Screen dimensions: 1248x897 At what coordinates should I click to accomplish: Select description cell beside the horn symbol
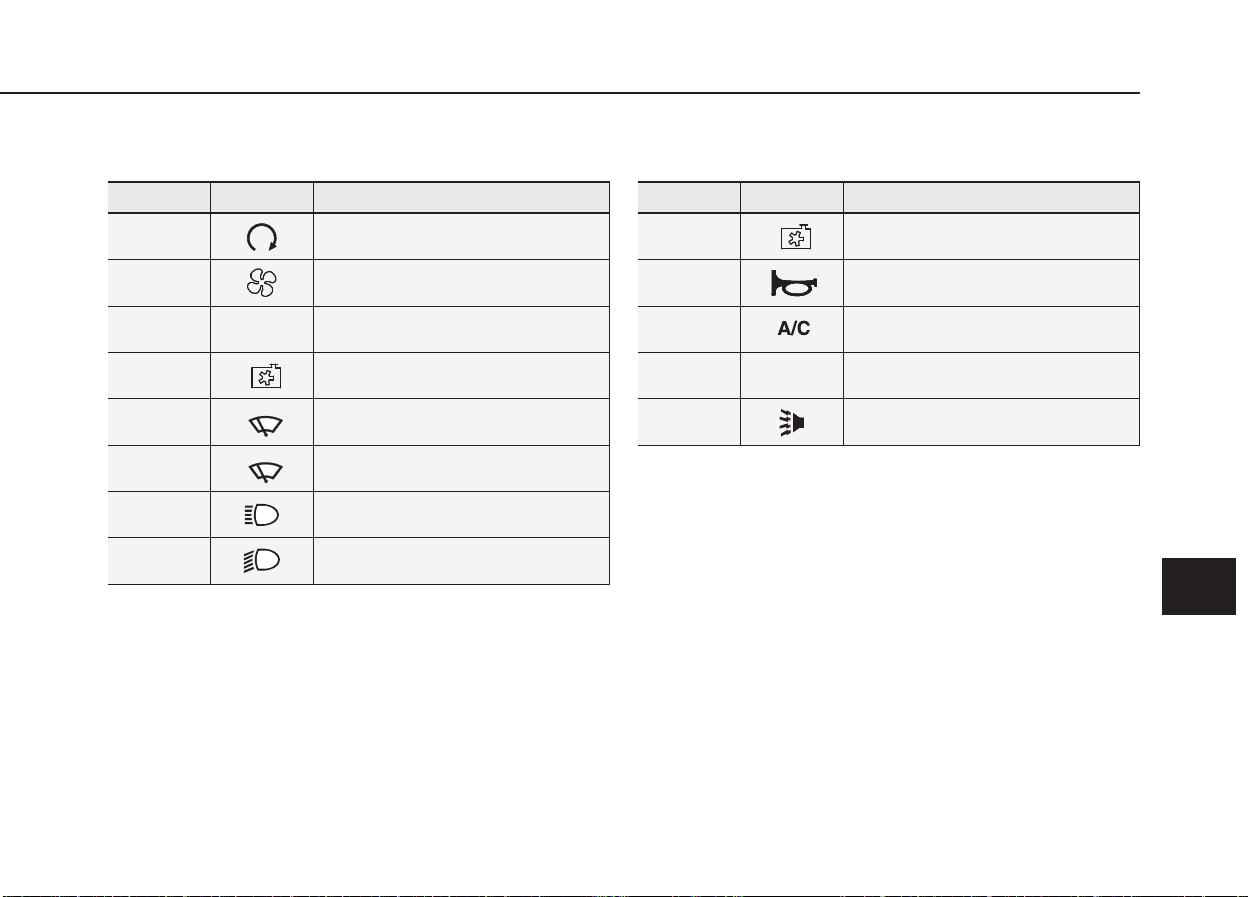coord(991,283)
